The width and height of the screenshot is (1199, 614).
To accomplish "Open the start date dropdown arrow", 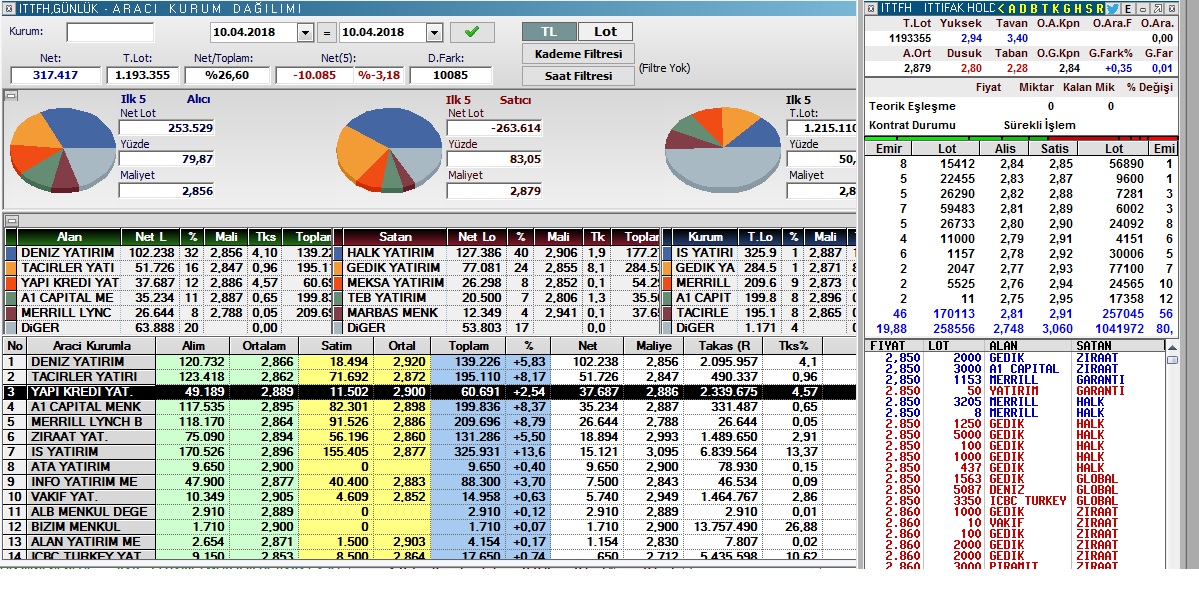I will (305, 33).
